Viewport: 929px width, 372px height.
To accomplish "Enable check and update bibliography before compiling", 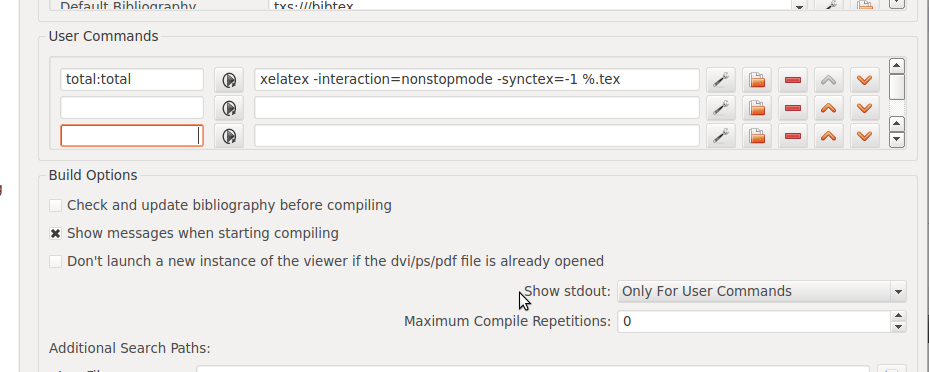I will pos(55,206).
